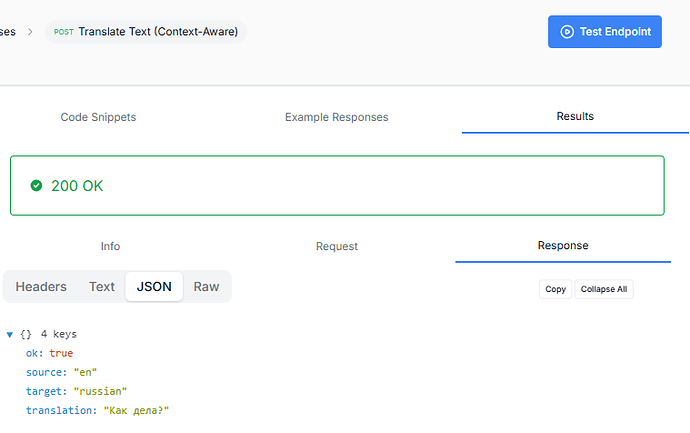Copy the response content
The width and height of the screenshot is (690, 433).
pyautogui.click(x=555, y=289)
